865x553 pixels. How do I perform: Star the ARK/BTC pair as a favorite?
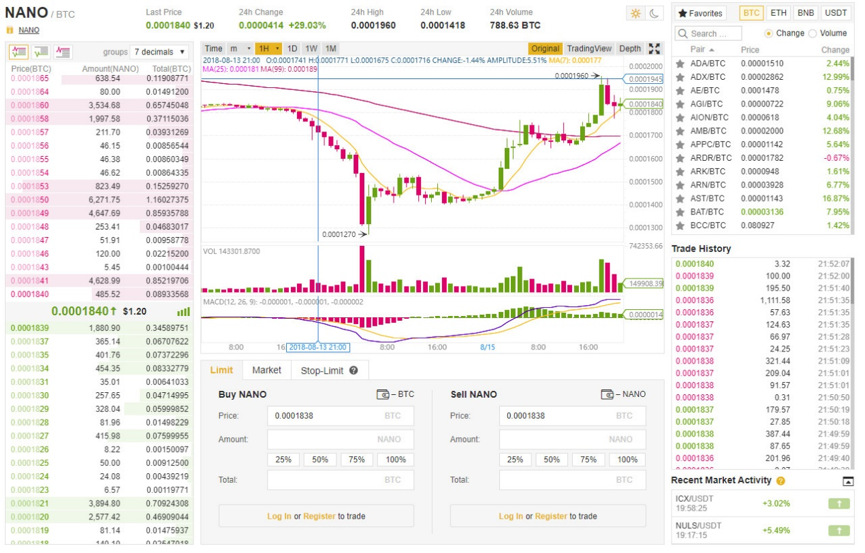click(680, 172)
